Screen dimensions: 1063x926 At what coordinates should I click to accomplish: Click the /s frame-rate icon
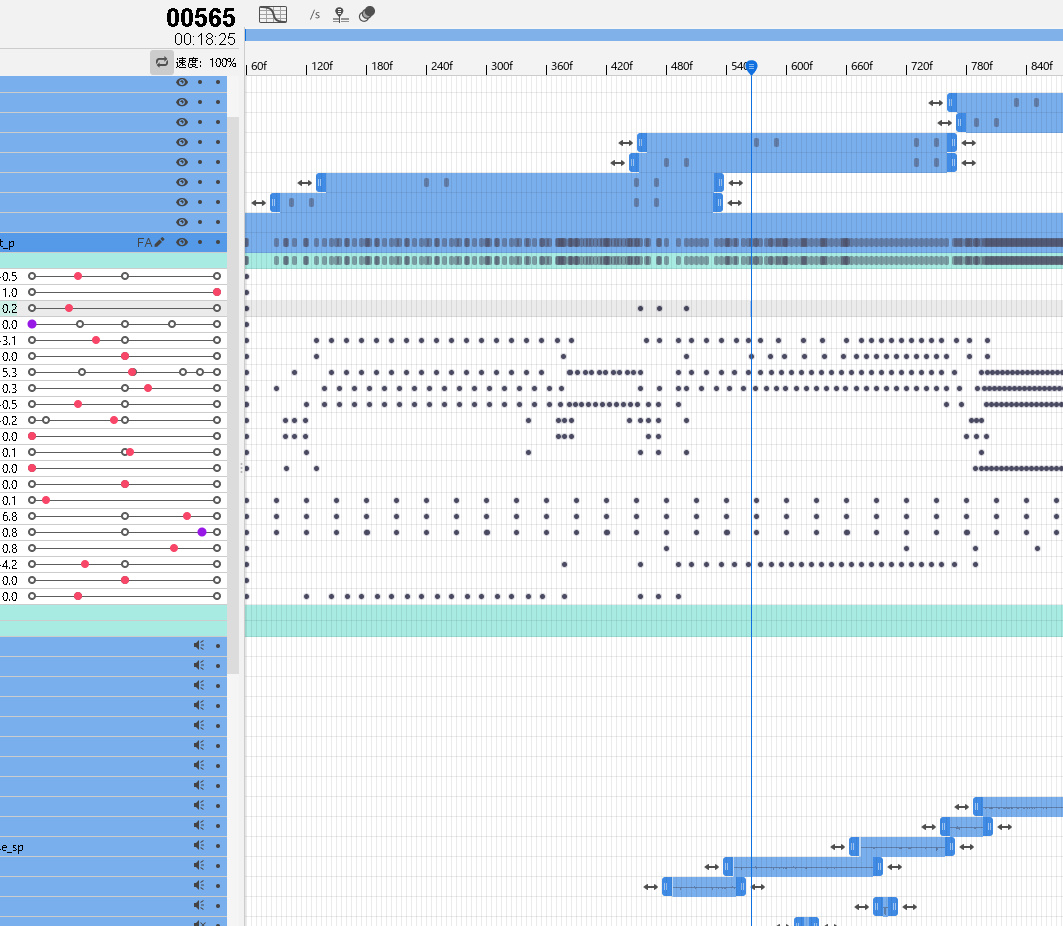315,14
